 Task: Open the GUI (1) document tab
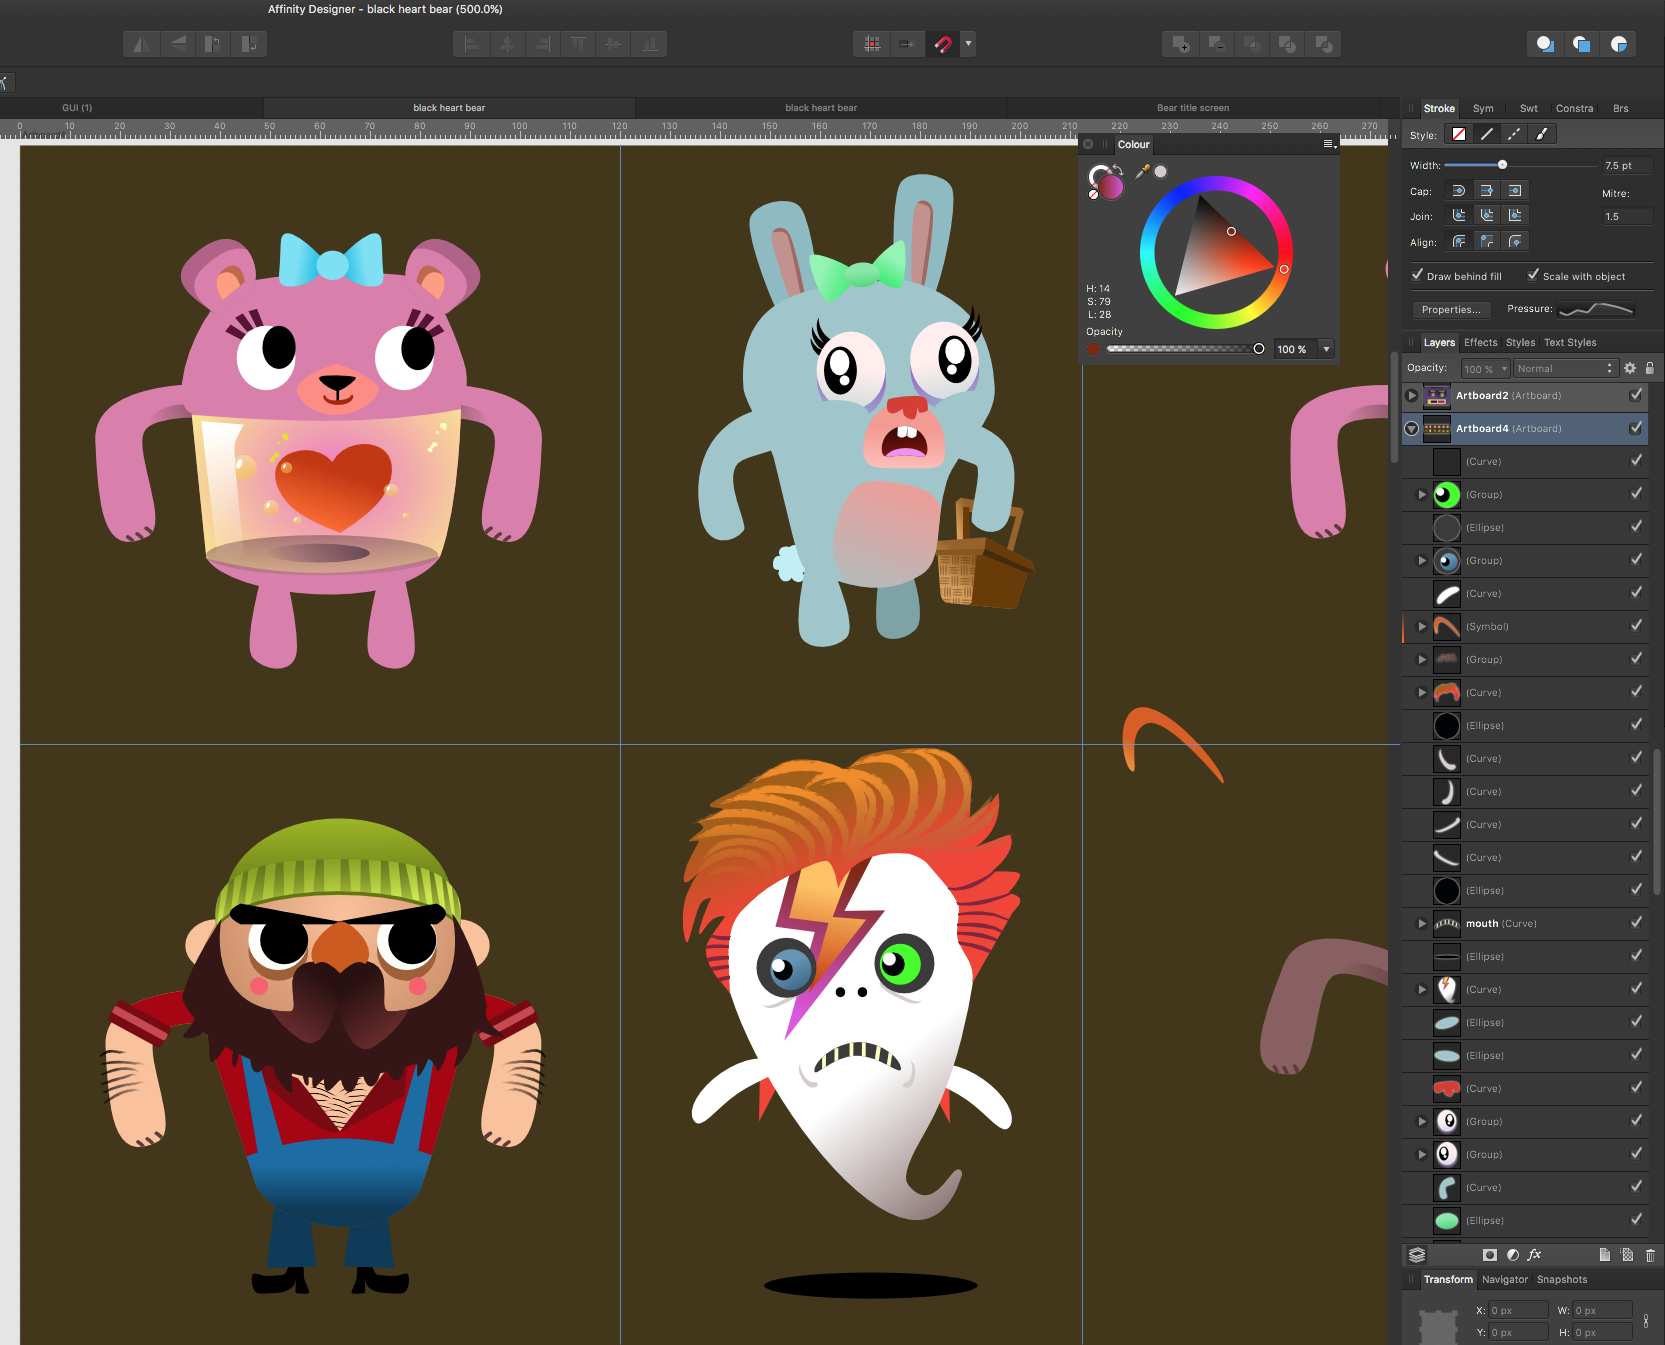point(77,108)
